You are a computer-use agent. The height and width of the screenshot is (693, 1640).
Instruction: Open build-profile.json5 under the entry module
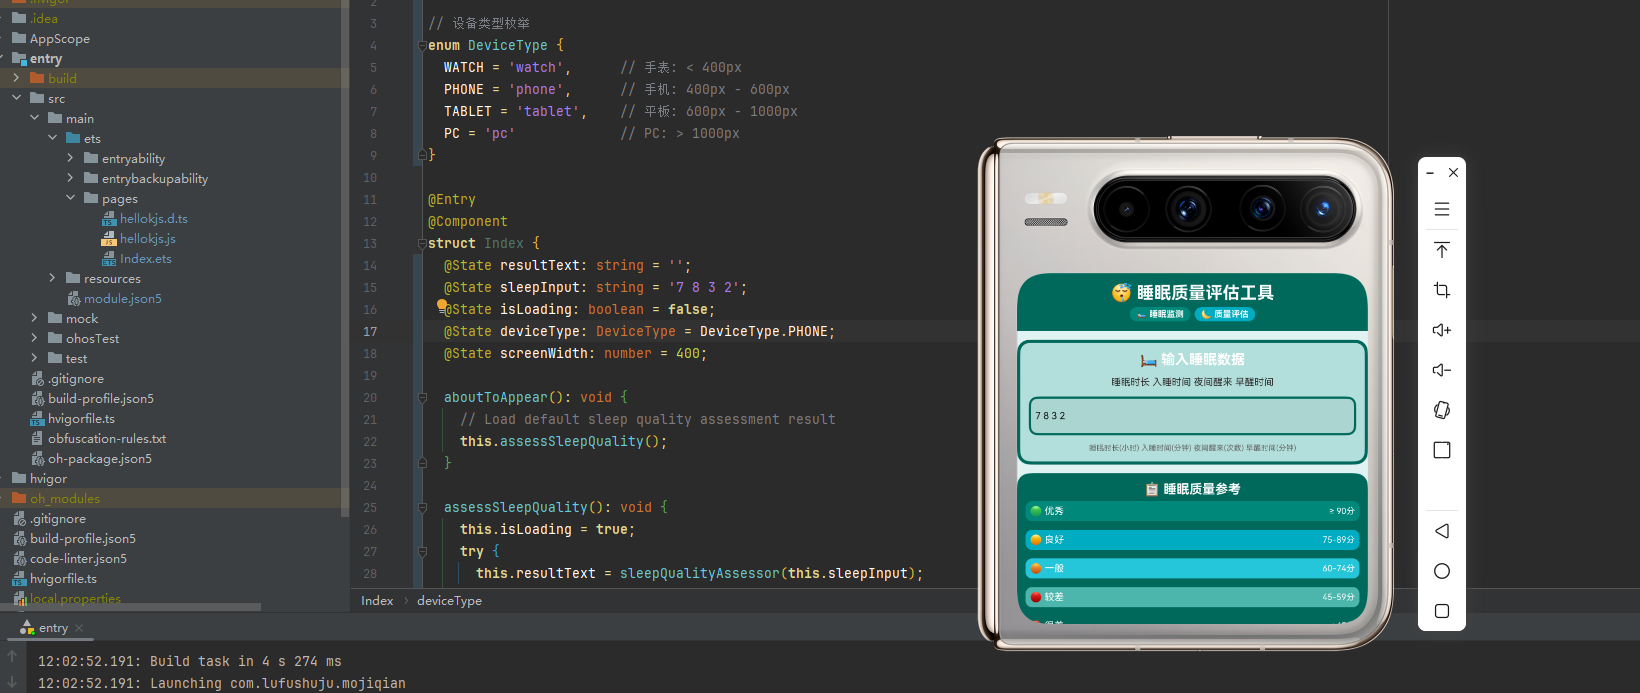[101, 399]
